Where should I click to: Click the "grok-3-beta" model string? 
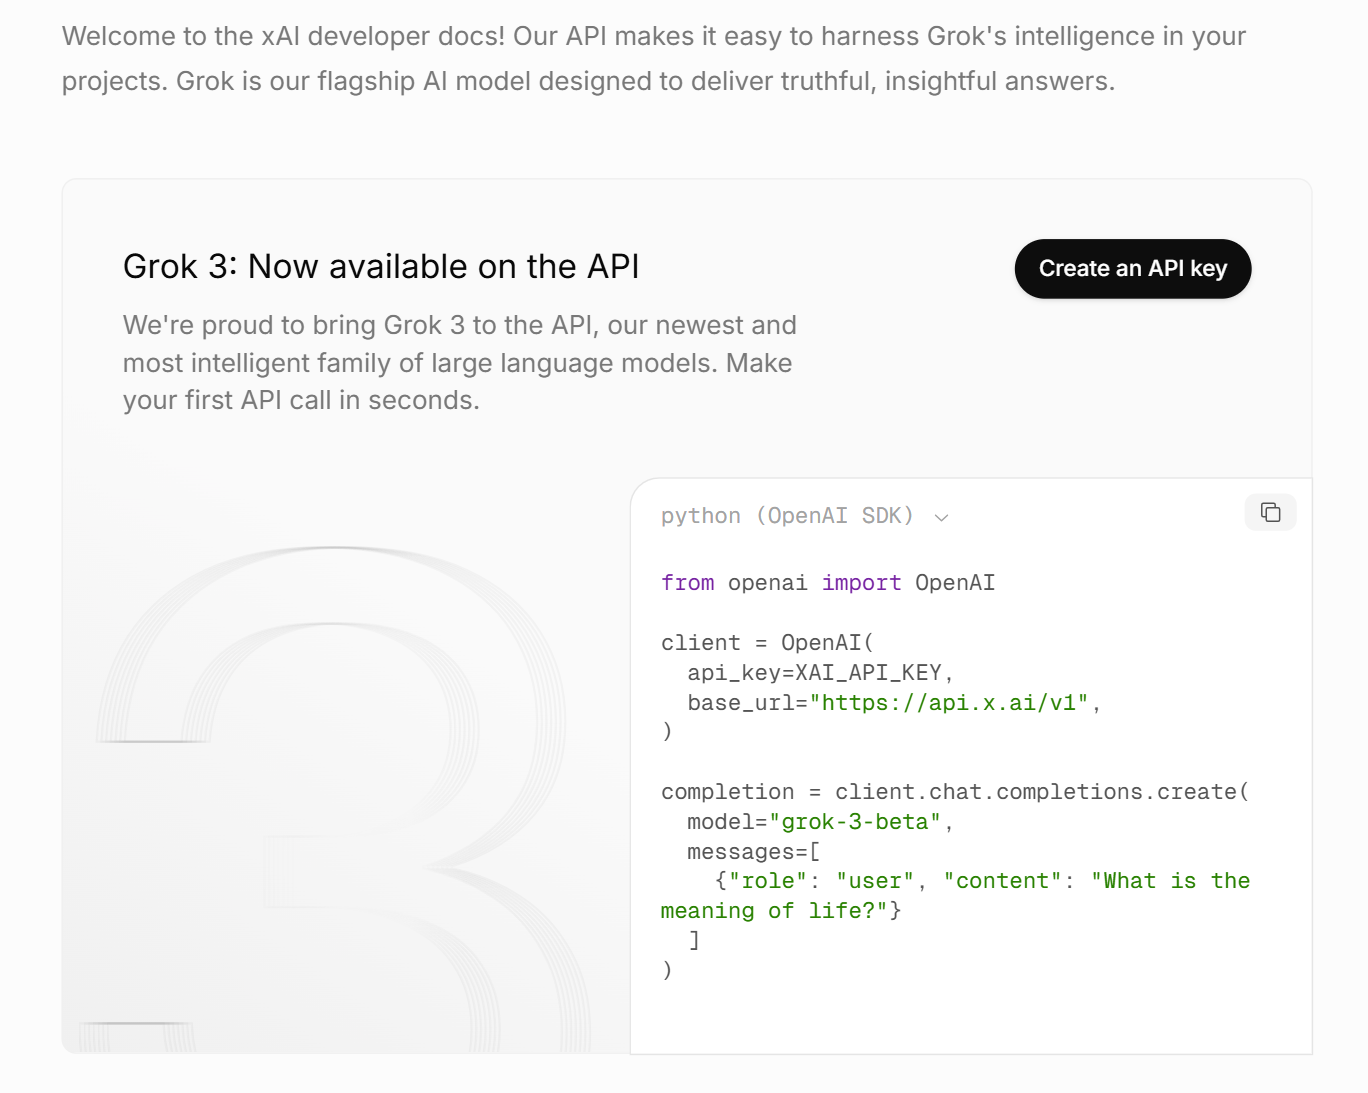[855, 822]
